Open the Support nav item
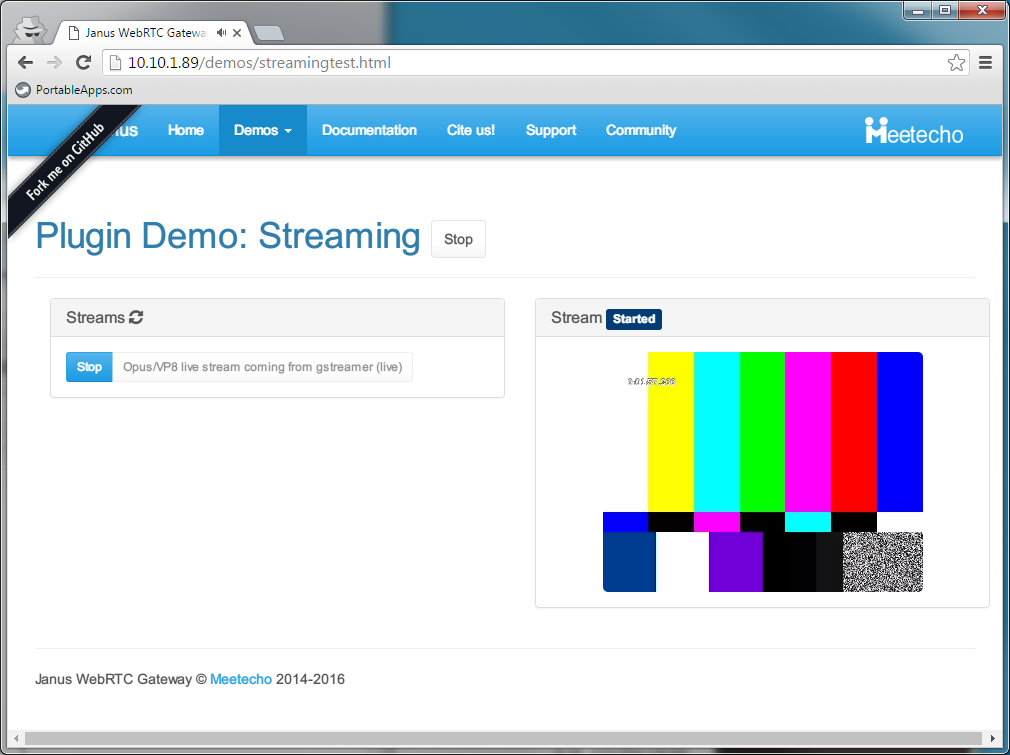Viewport: 1010px width, 755px height. [551, 130]
